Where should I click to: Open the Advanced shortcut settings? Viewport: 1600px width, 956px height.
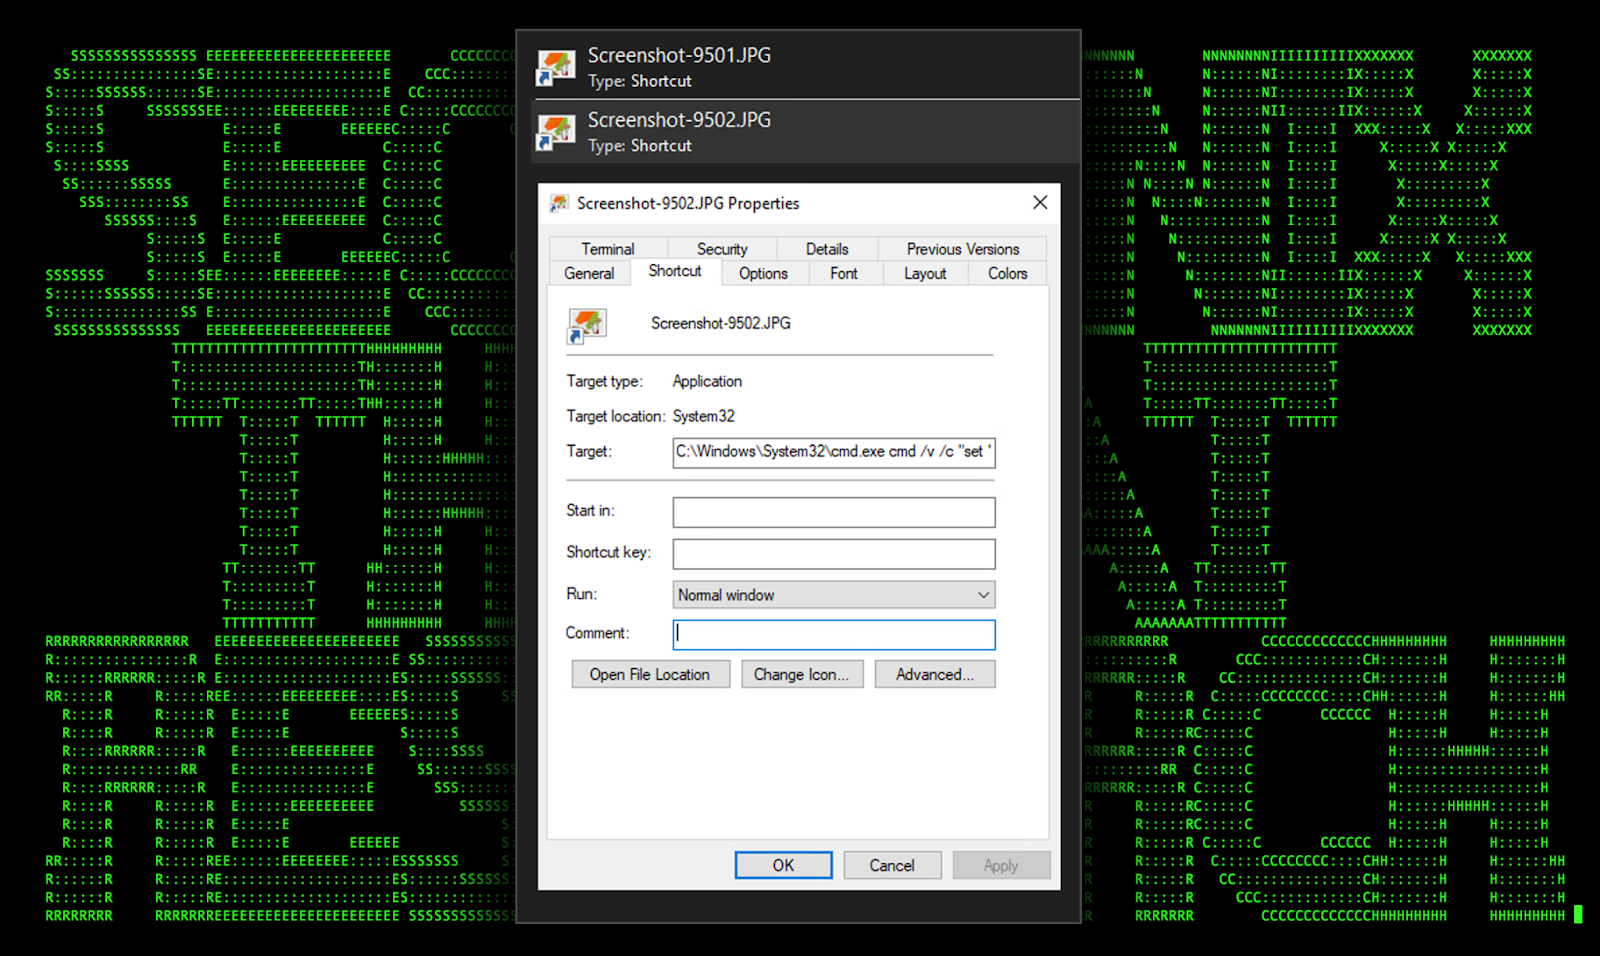[934, 675]
